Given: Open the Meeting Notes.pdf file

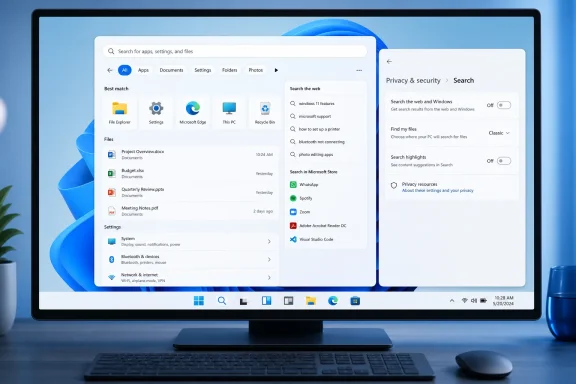Looking at the screenshot, I should pos(190,211).
